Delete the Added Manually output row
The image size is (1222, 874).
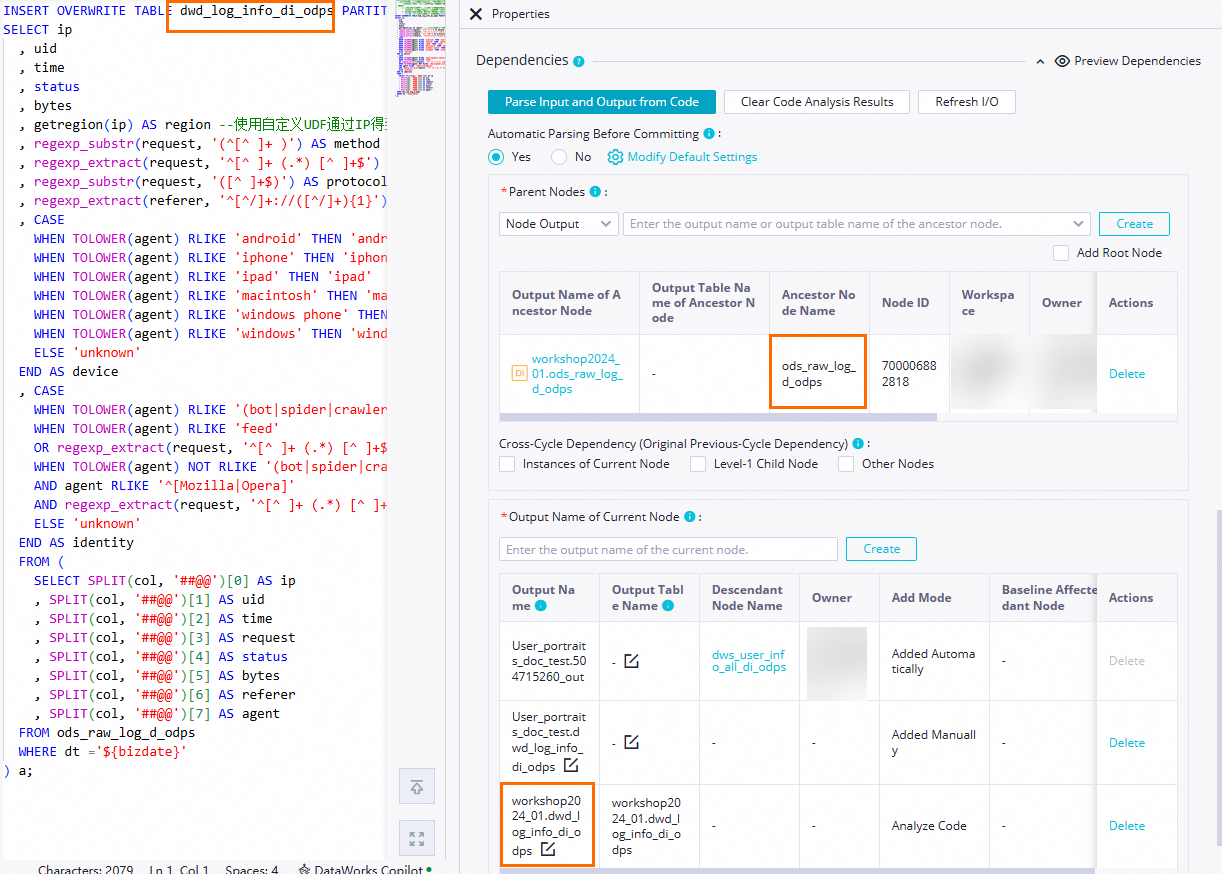(x=1127, y=743)
